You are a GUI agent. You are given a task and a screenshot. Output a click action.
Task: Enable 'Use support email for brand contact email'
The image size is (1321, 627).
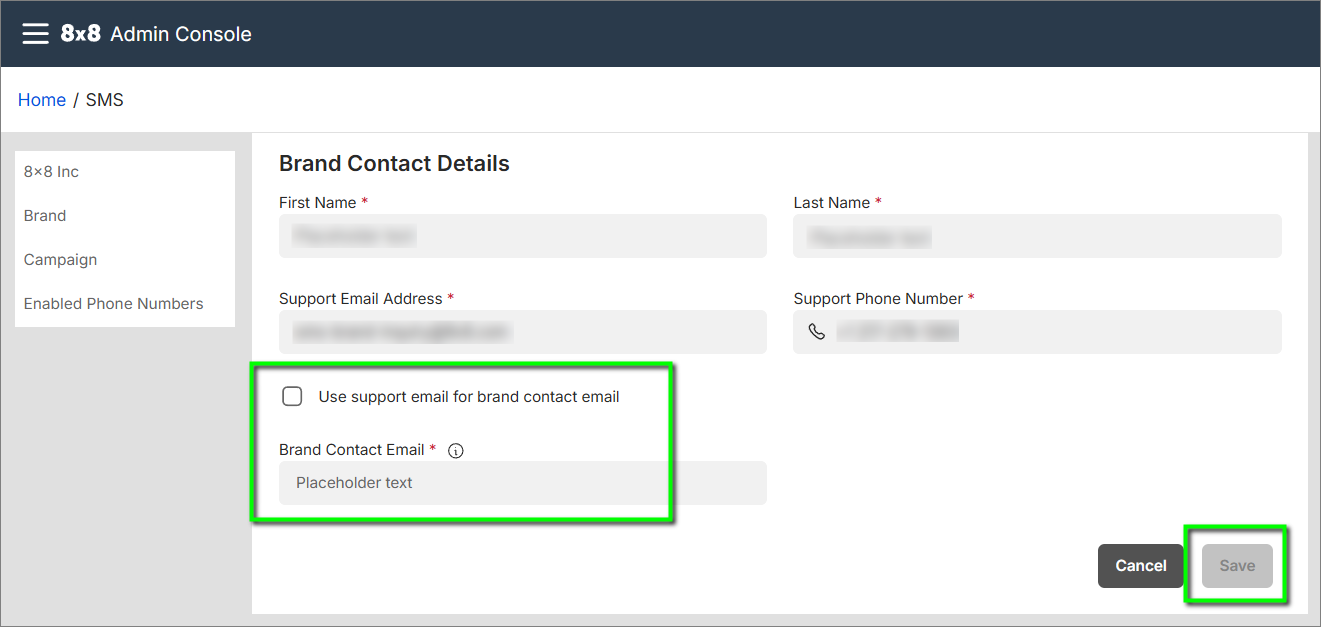tap(292, 397)
